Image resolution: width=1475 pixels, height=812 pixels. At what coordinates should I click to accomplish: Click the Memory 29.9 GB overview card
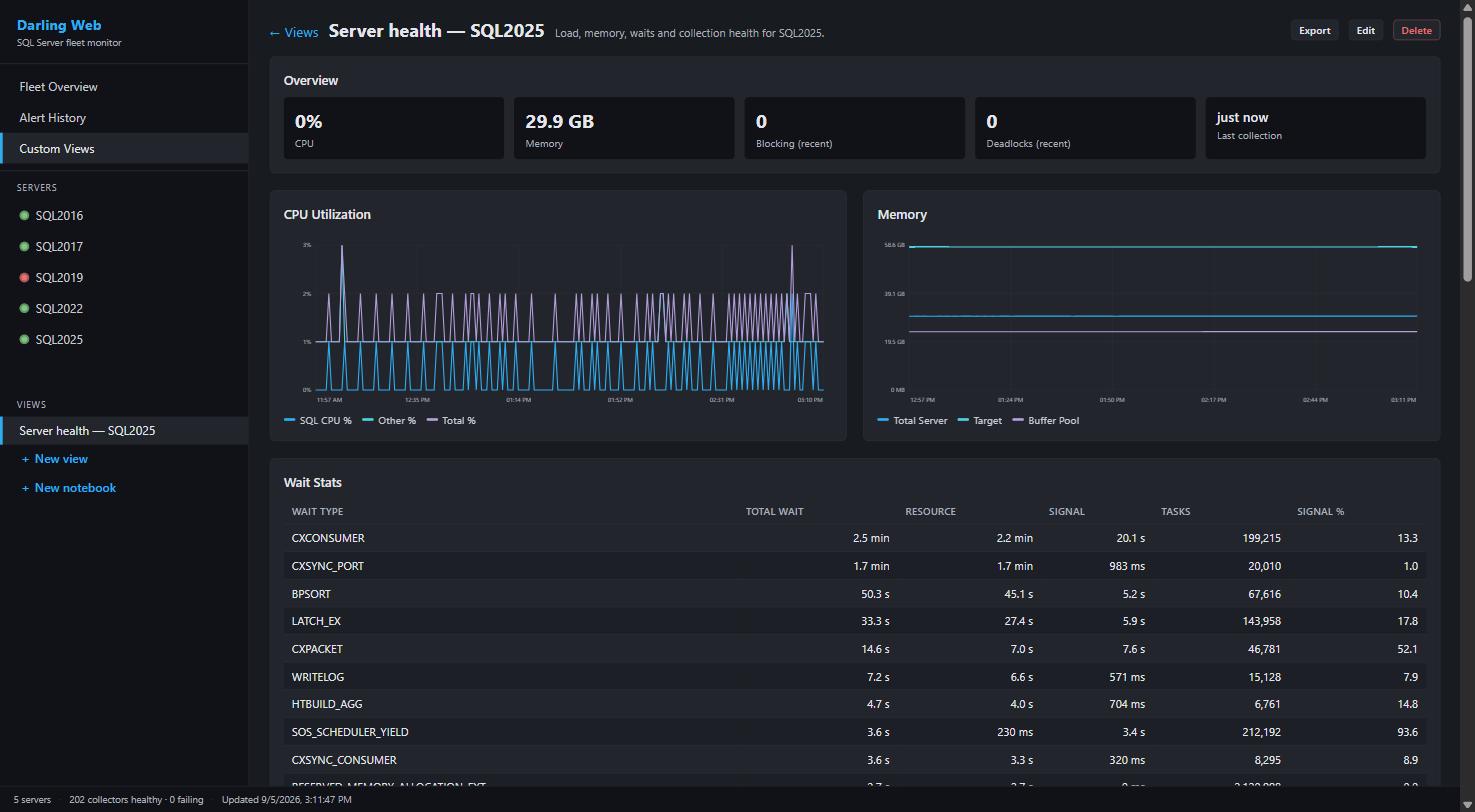(624, 128)
